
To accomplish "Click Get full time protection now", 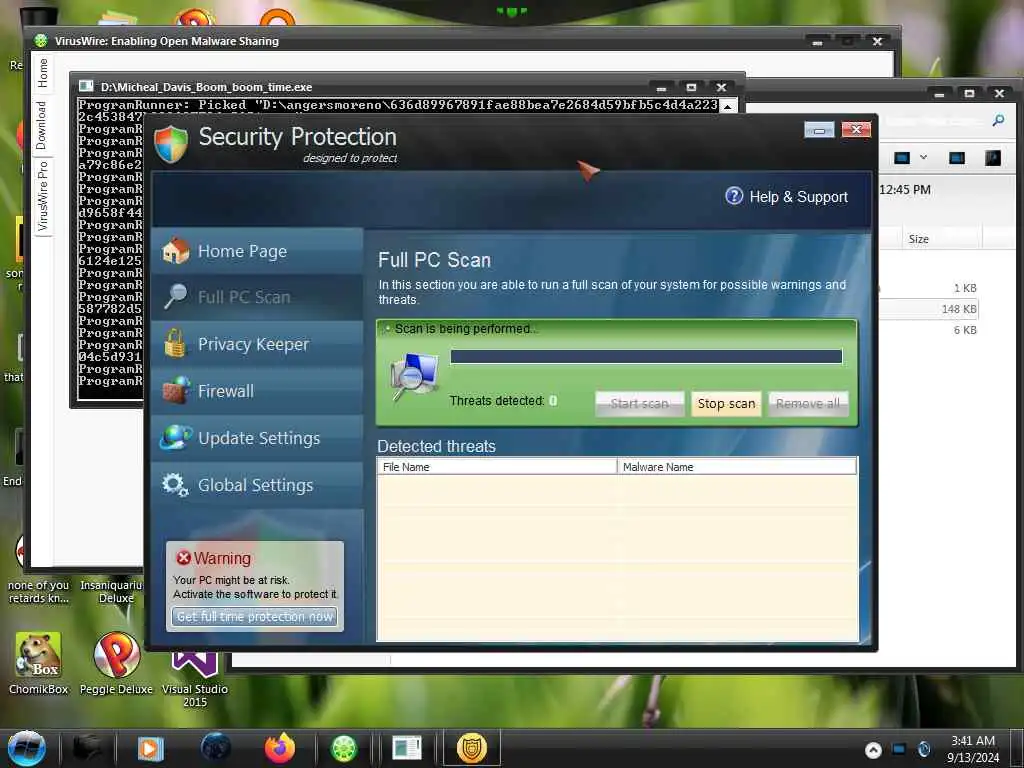I will coord(255,616).
